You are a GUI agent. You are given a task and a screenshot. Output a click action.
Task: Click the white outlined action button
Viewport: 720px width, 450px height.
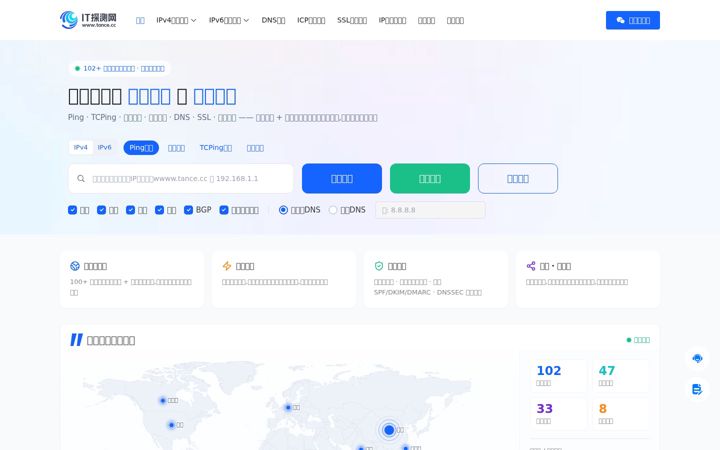[x=518, y=179]
